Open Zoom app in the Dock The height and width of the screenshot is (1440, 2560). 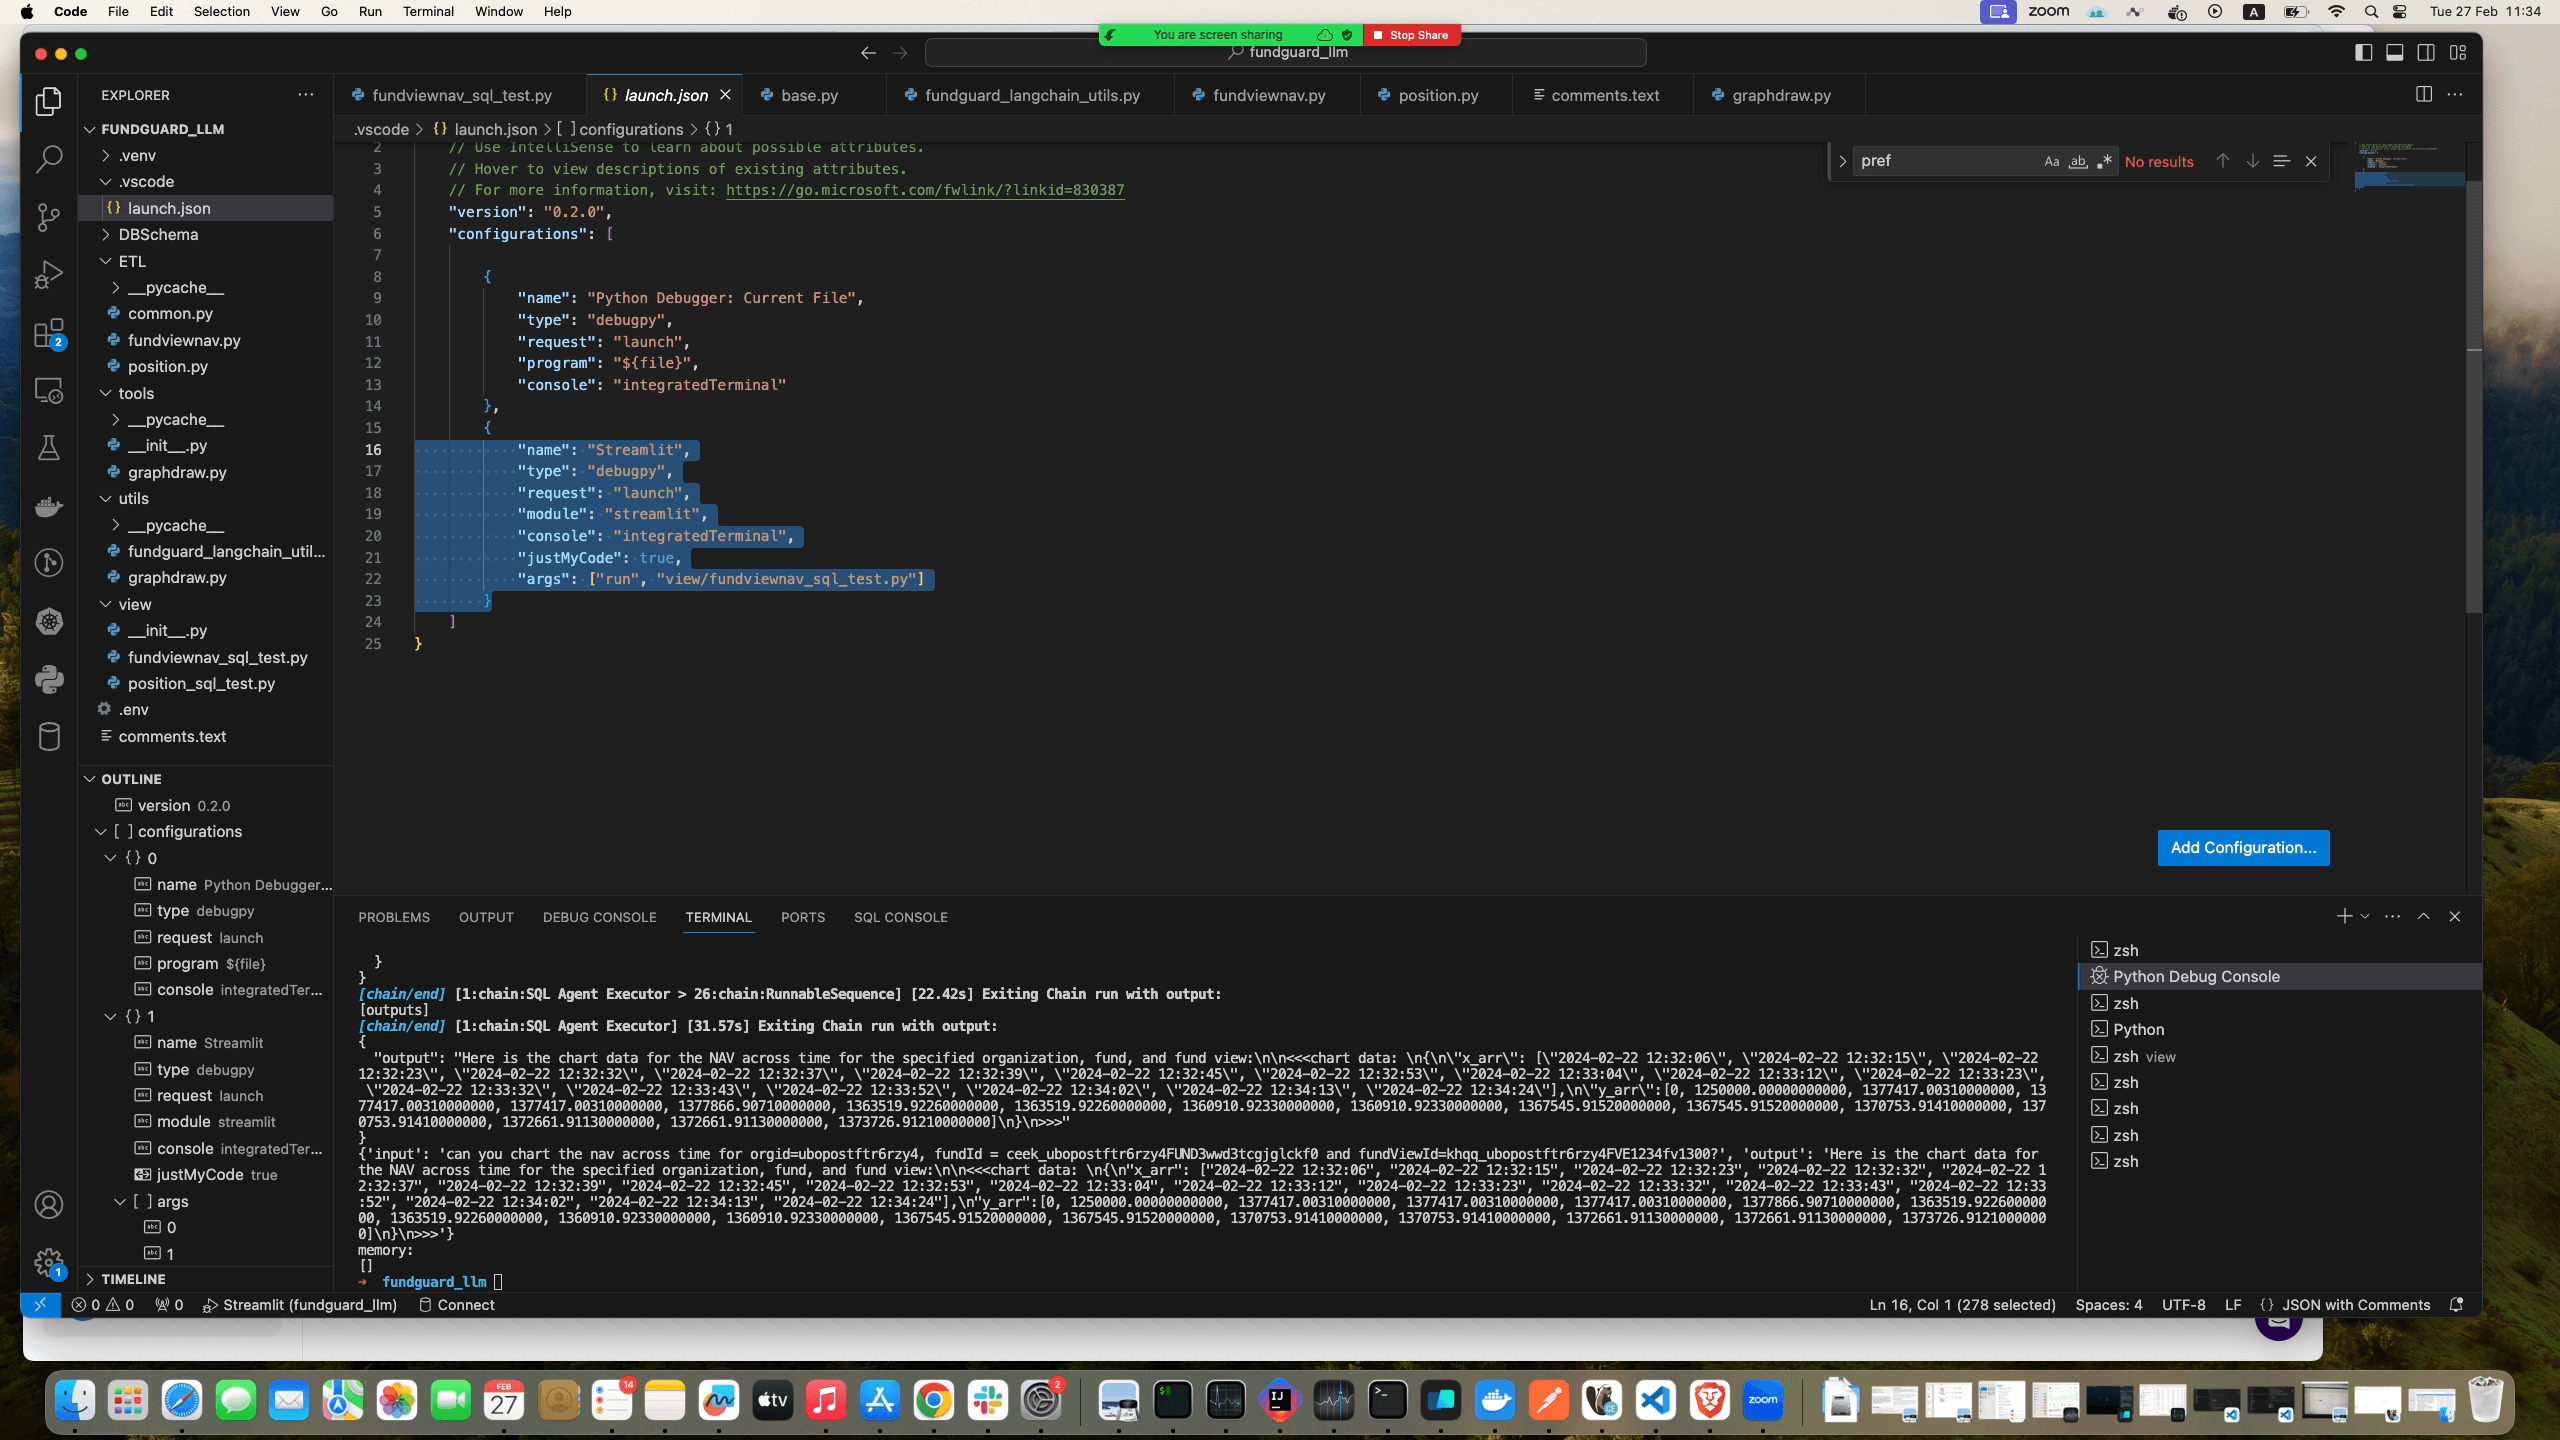coord(1763,1401)
